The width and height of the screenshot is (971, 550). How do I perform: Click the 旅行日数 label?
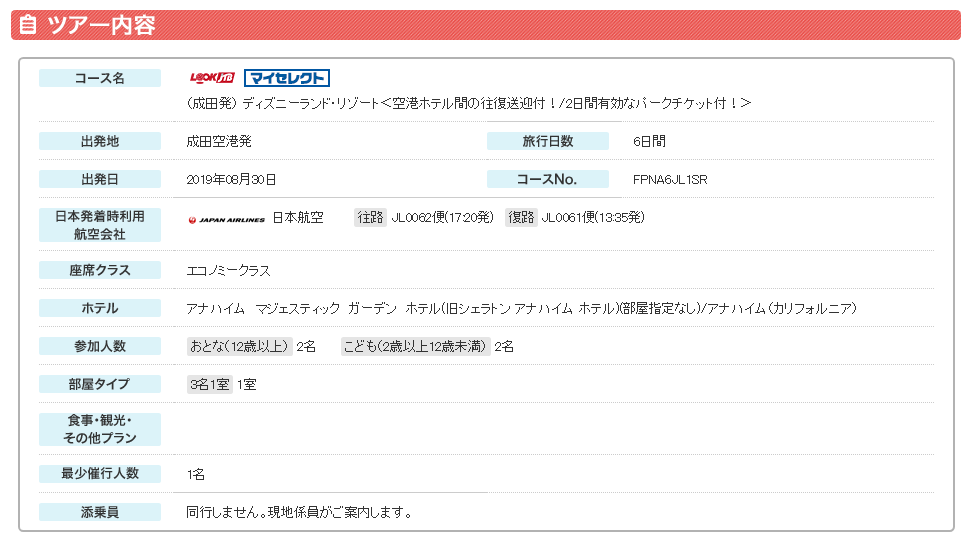point(547,141)
